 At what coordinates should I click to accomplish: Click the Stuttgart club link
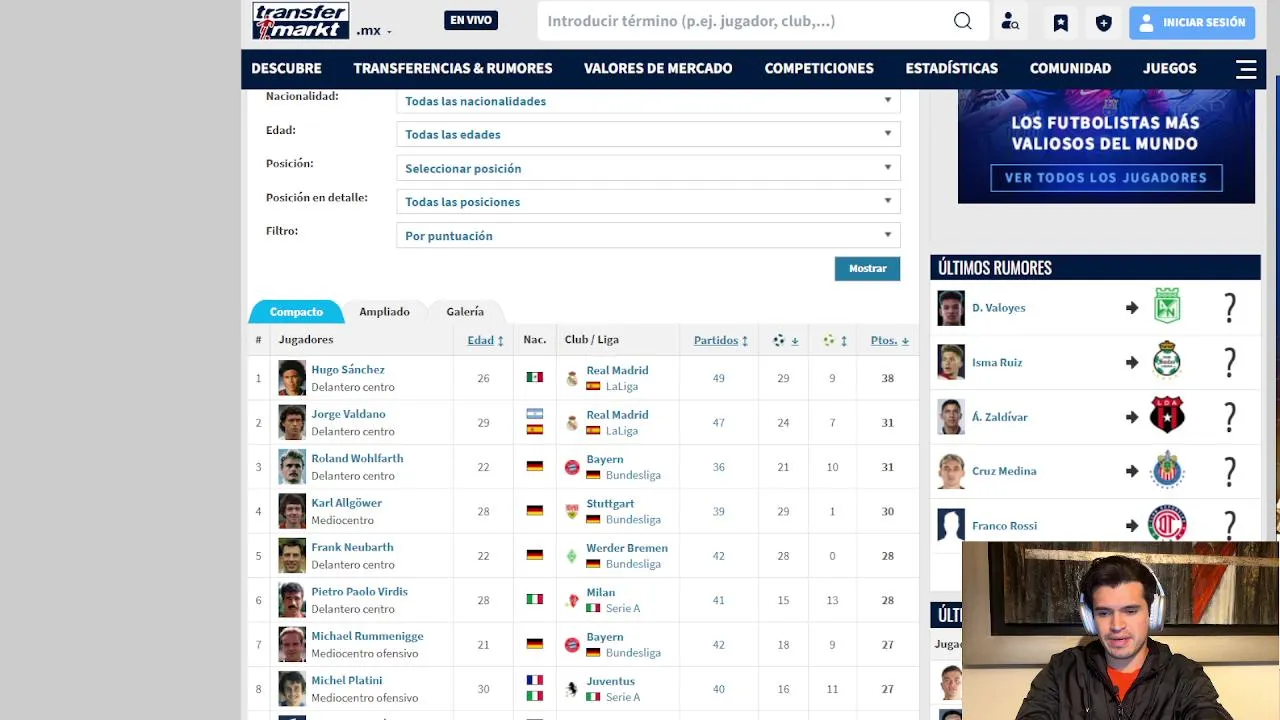(610, 504)
